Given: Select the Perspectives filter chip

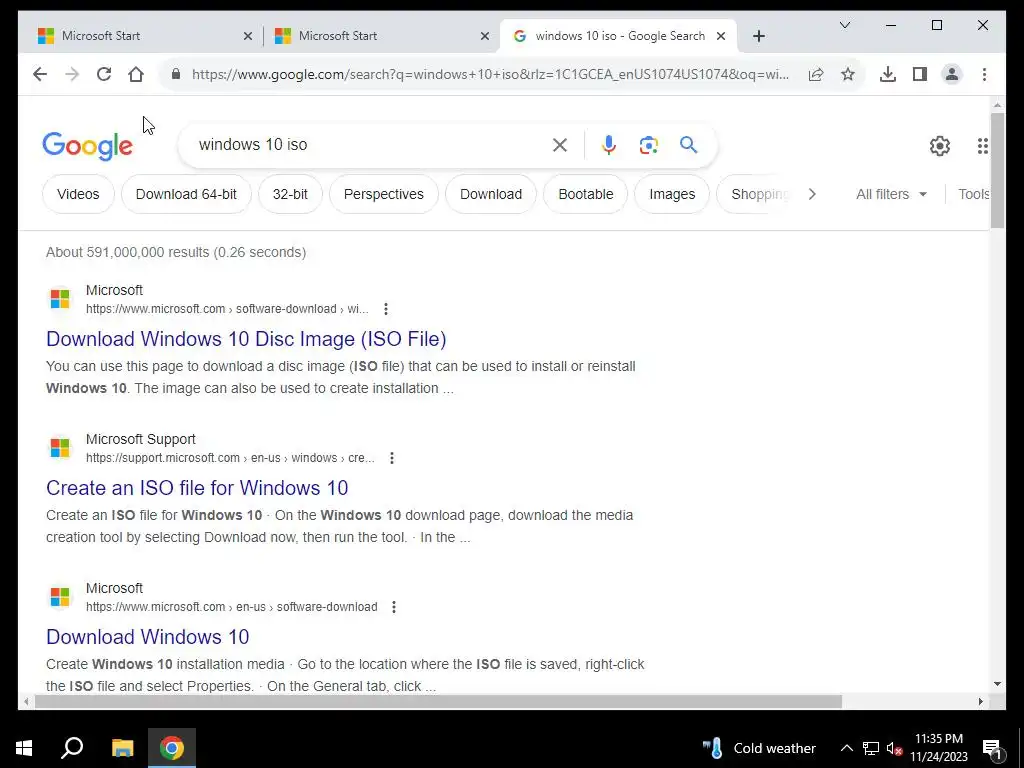Looking at the screenshot, I should tap(383, 194).
